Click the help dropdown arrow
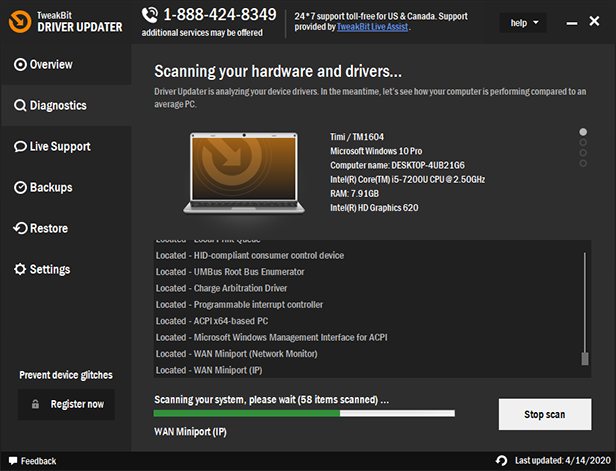616x471 pixels. point(535,23)
